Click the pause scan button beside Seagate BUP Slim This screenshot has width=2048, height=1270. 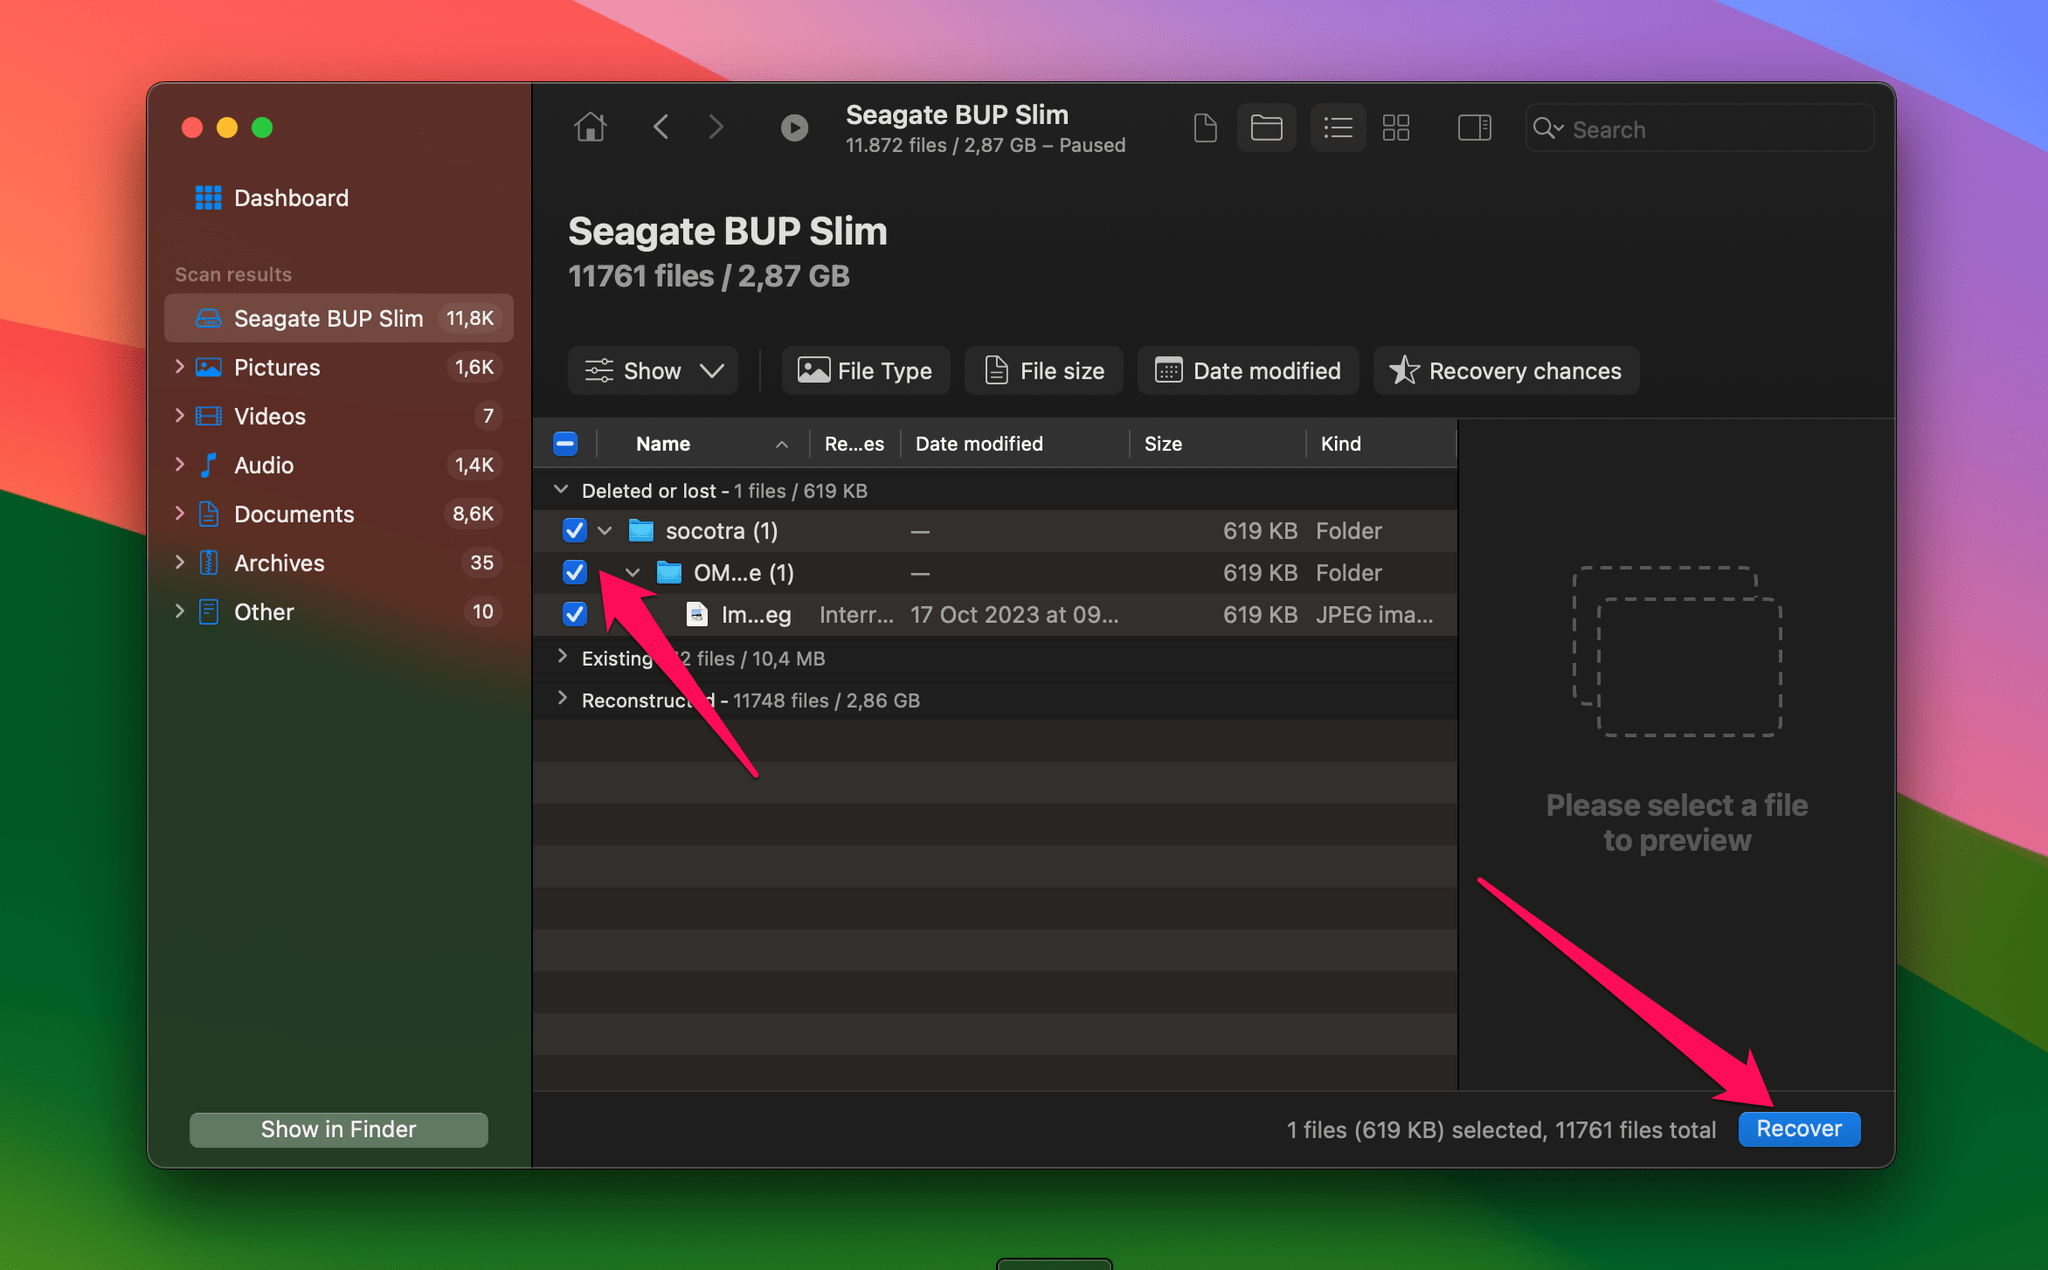(x=793, y=127)
